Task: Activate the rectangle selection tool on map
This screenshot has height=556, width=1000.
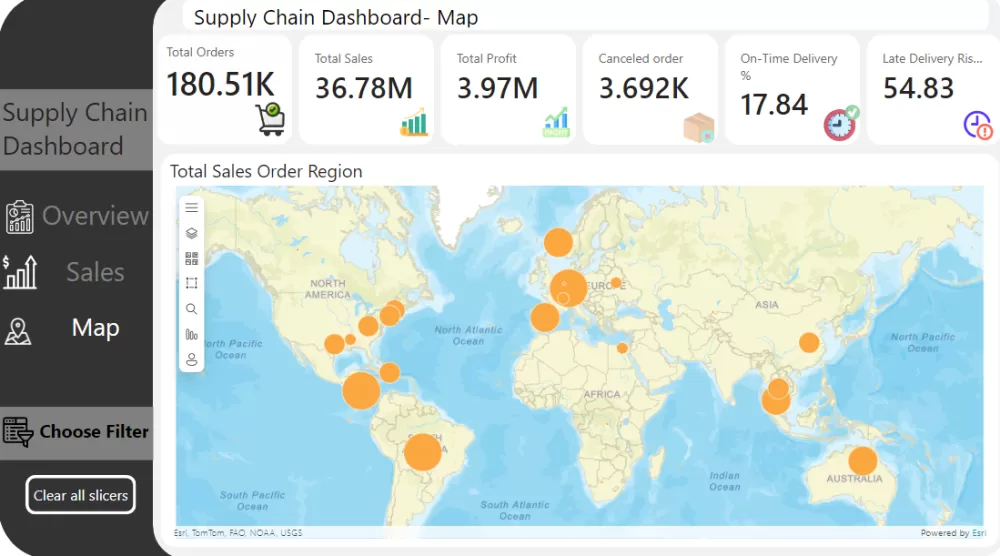Action: (x=192, y=284)
